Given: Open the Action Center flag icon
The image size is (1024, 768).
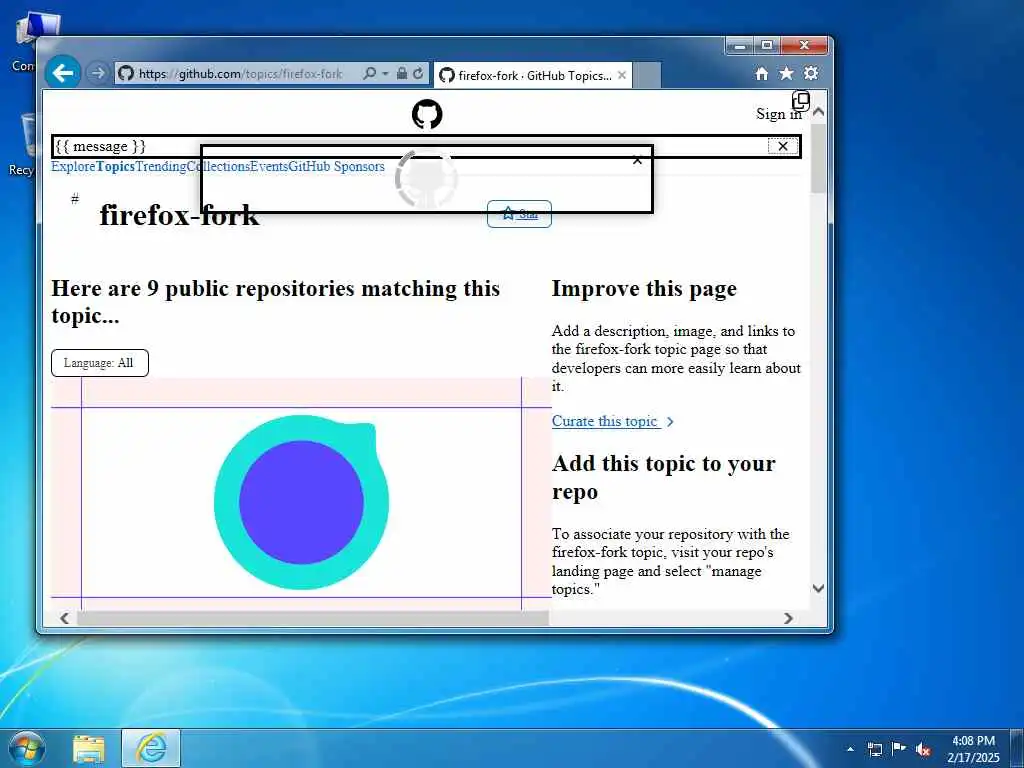Looking at the screenshot, I should point(899,748).
